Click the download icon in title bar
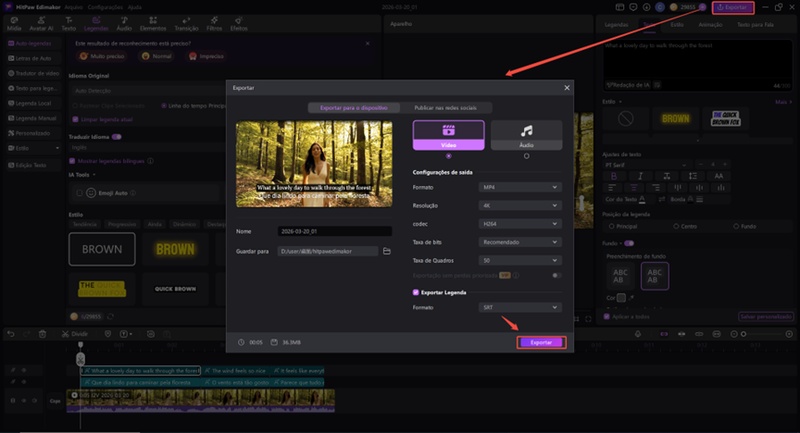The height and width of the screenshot is (433, 800). [646, 7]
